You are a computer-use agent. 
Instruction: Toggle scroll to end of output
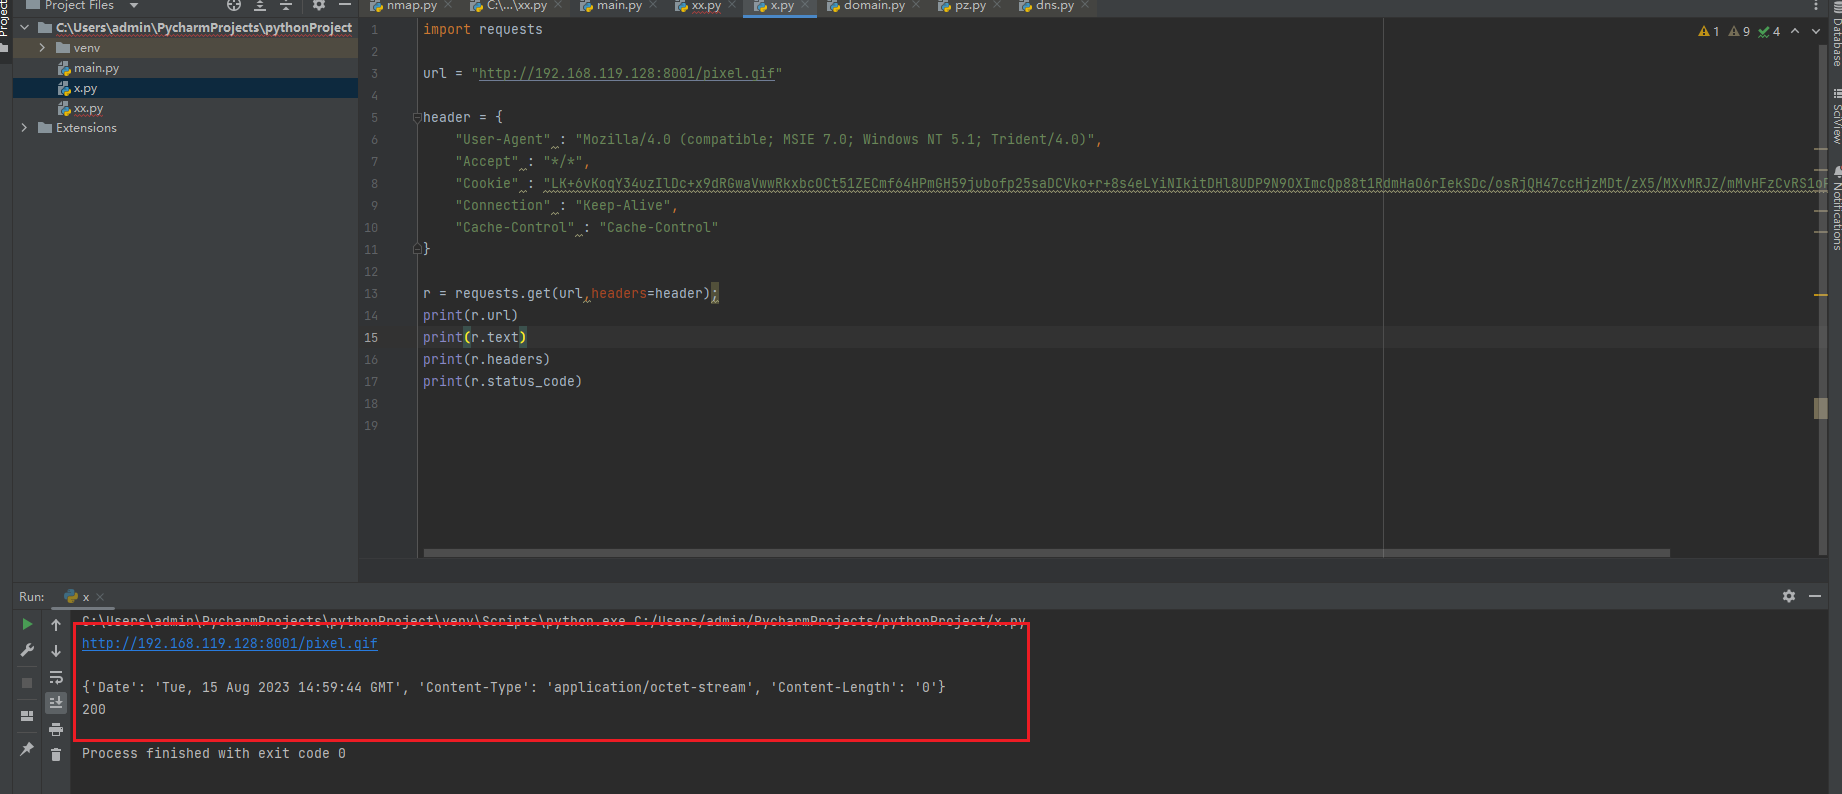pyautogui.click(x=56, y=703)
